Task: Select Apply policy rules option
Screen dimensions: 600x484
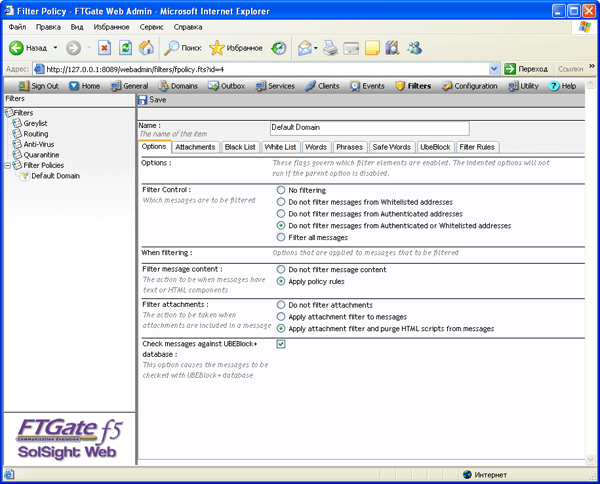Action: [281, 281]
